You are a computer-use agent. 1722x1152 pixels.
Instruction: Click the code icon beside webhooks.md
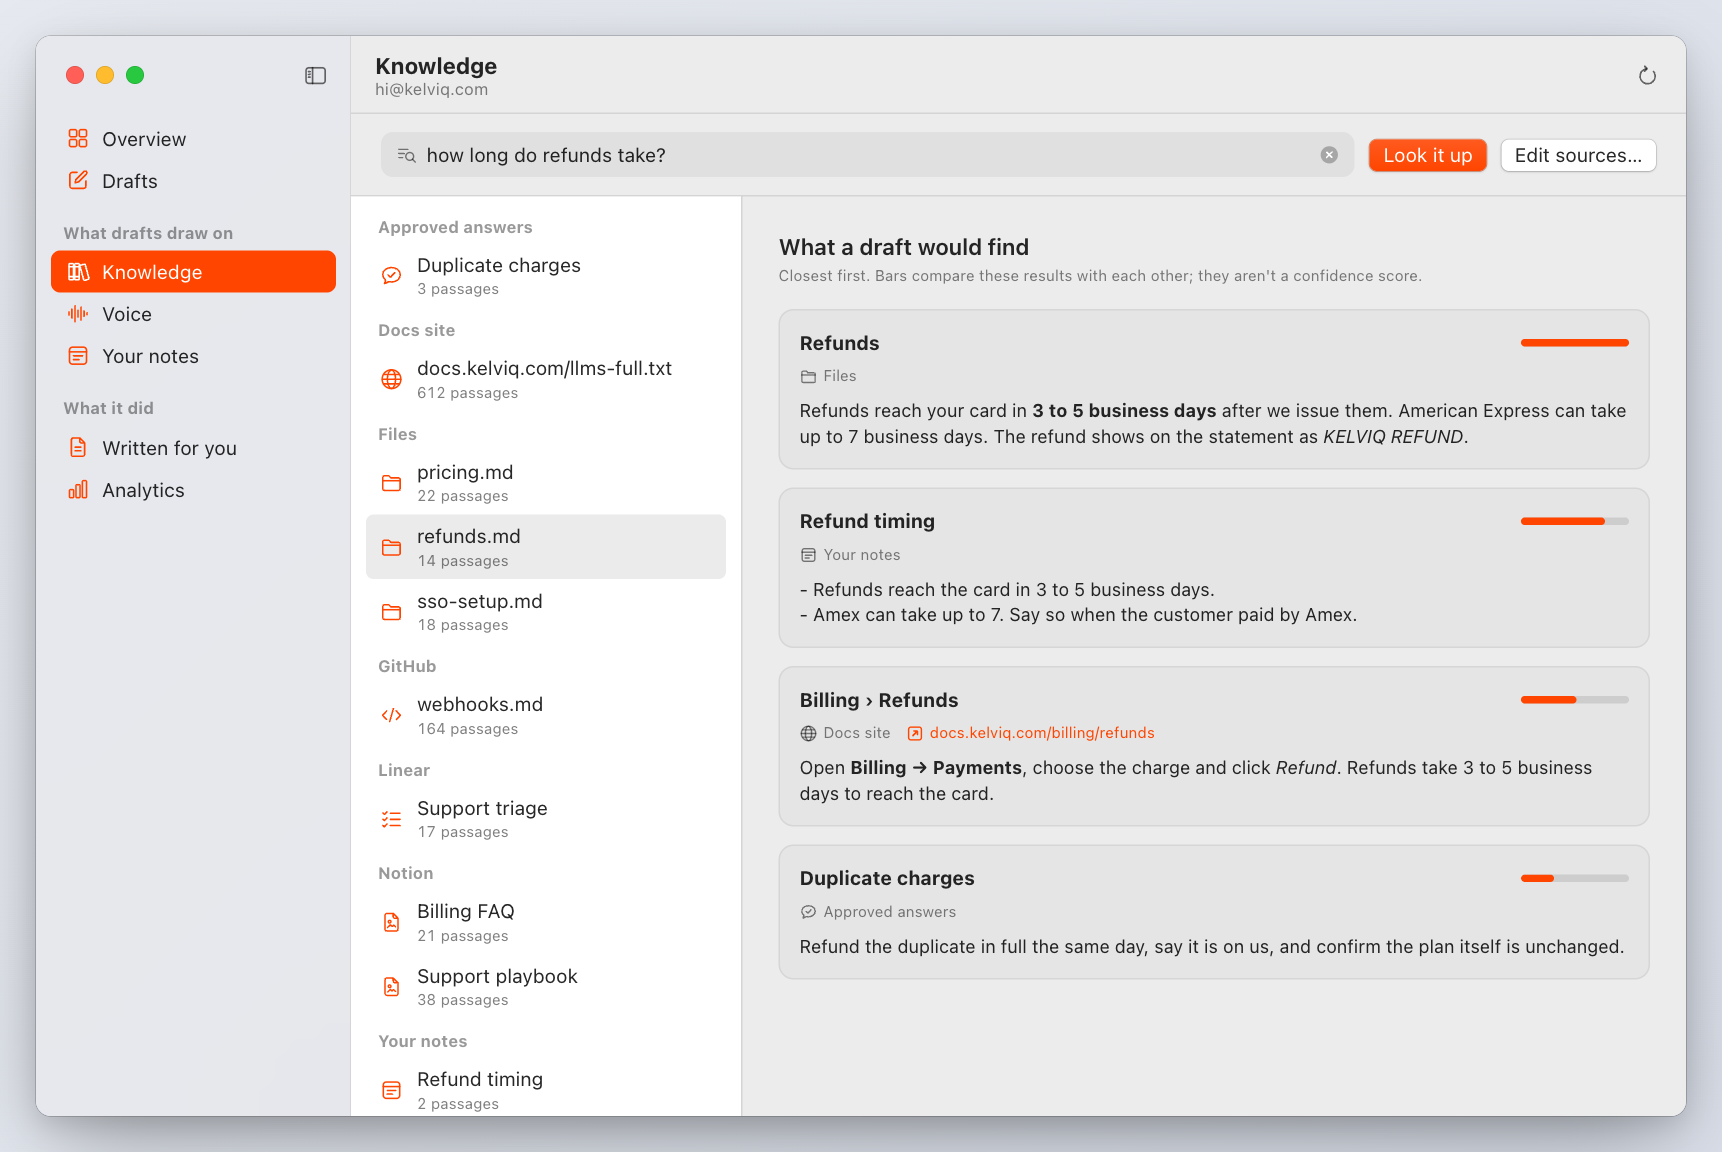tap(392, 715)
